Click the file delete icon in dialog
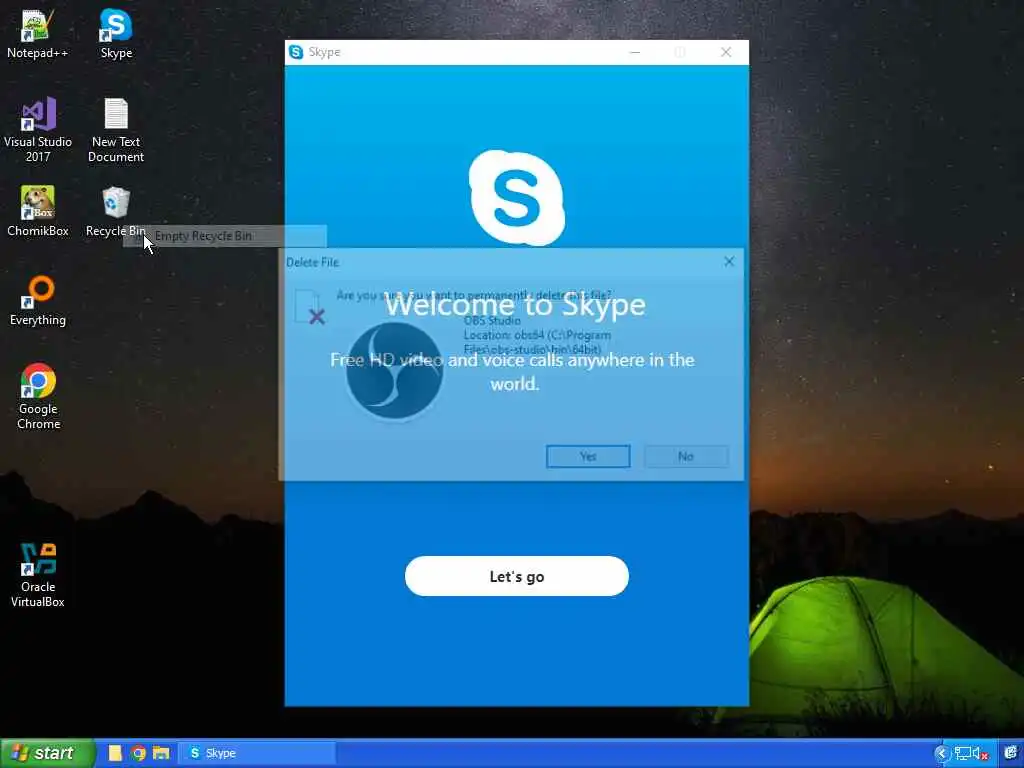Image resolution: width=1024 pixels, height=768 pixels. pyautogui.click(x=310, y=307)
